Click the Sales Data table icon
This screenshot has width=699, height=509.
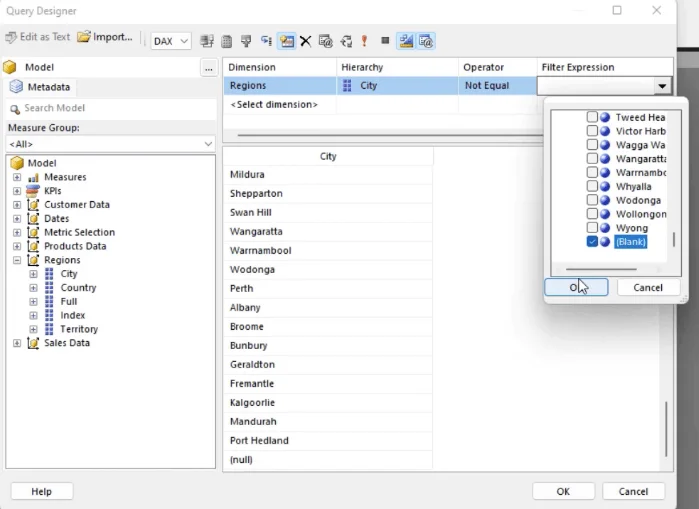pos(33,343)
